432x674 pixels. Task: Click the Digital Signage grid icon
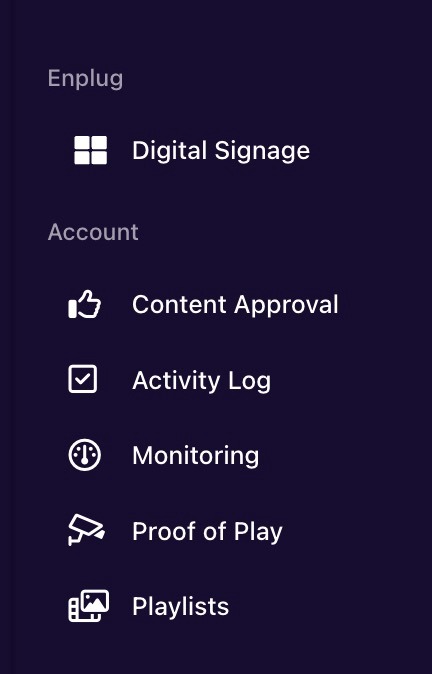click(90, 150)
